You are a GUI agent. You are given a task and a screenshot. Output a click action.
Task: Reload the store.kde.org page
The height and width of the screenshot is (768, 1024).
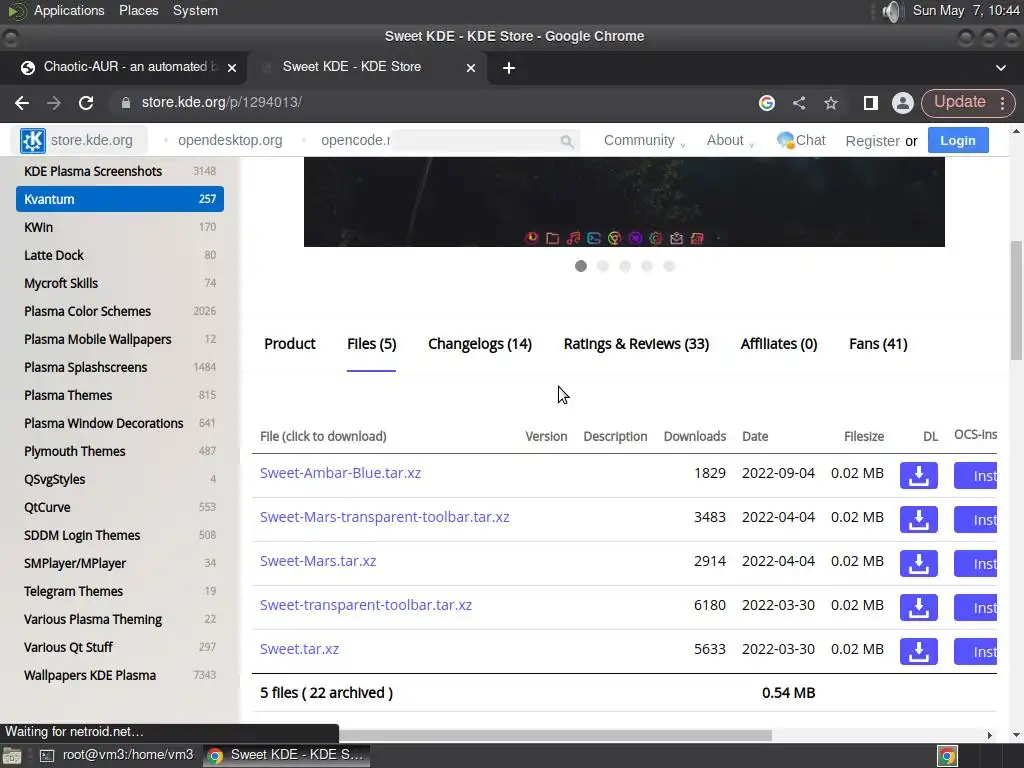[x=86, y=103]
